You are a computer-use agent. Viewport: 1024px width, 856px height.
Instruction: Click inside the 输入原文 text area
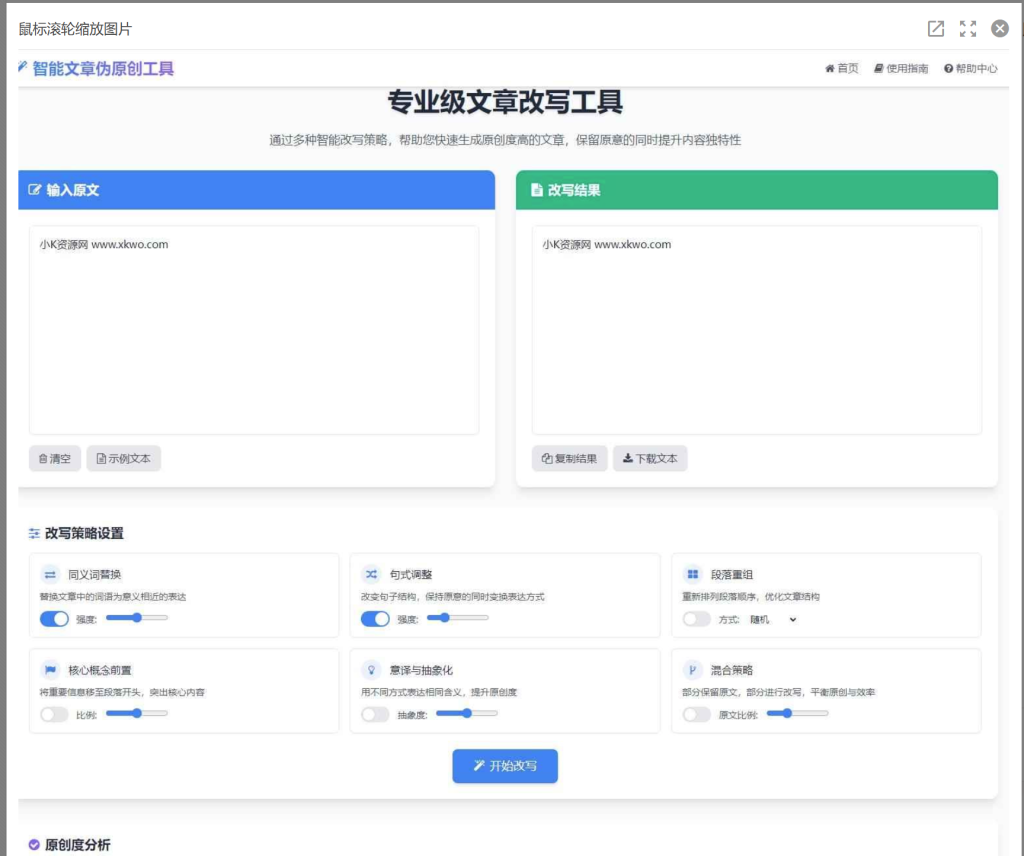pos(254,330)
